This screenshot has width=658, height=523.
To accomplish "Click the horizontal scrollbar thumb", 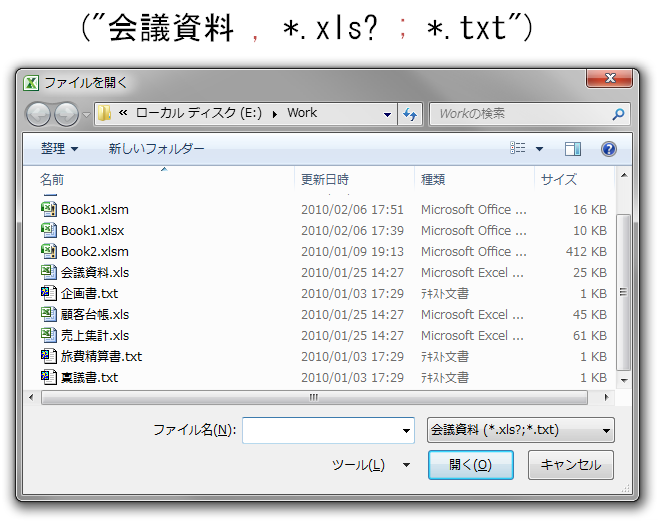I will tap(314, 397).
